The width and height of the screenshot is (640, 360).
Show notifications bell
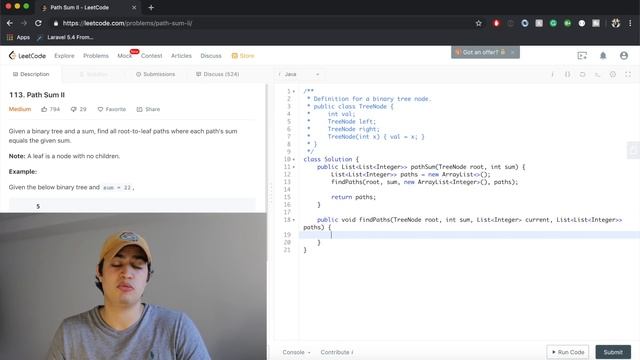pos(603,56)
